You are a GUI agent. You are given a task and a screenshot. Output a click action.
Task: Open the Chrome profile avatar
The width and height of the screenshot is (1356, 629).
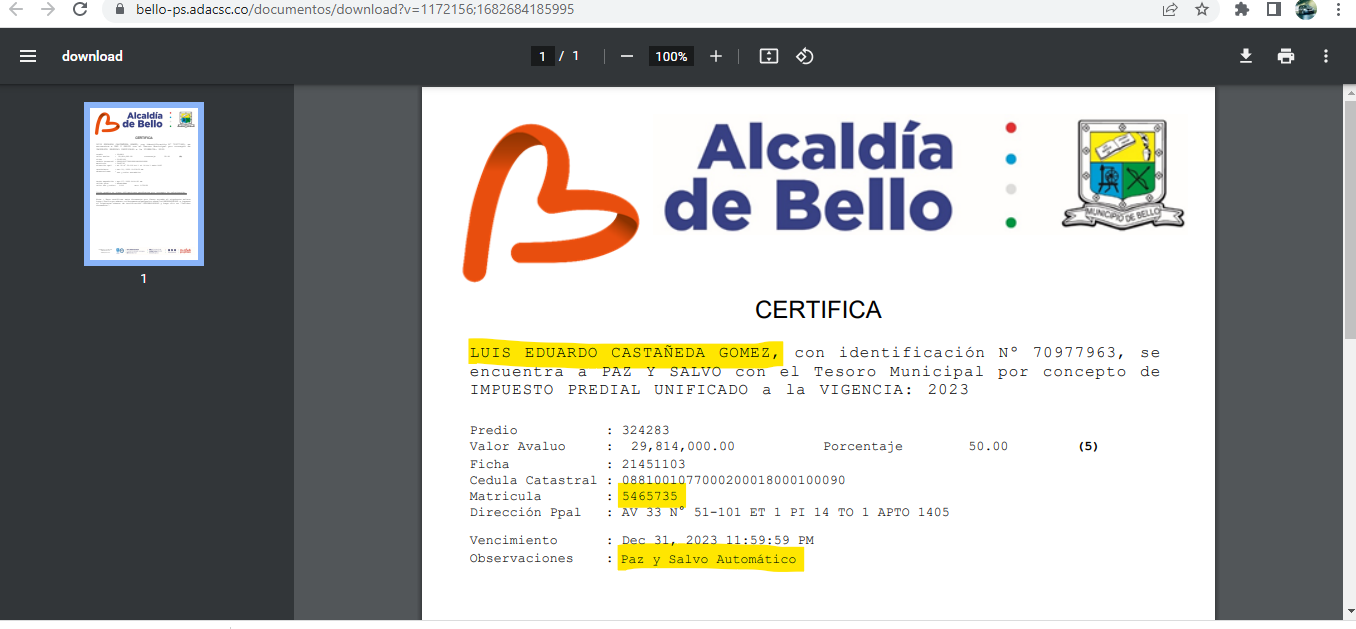pos(1306,9)
